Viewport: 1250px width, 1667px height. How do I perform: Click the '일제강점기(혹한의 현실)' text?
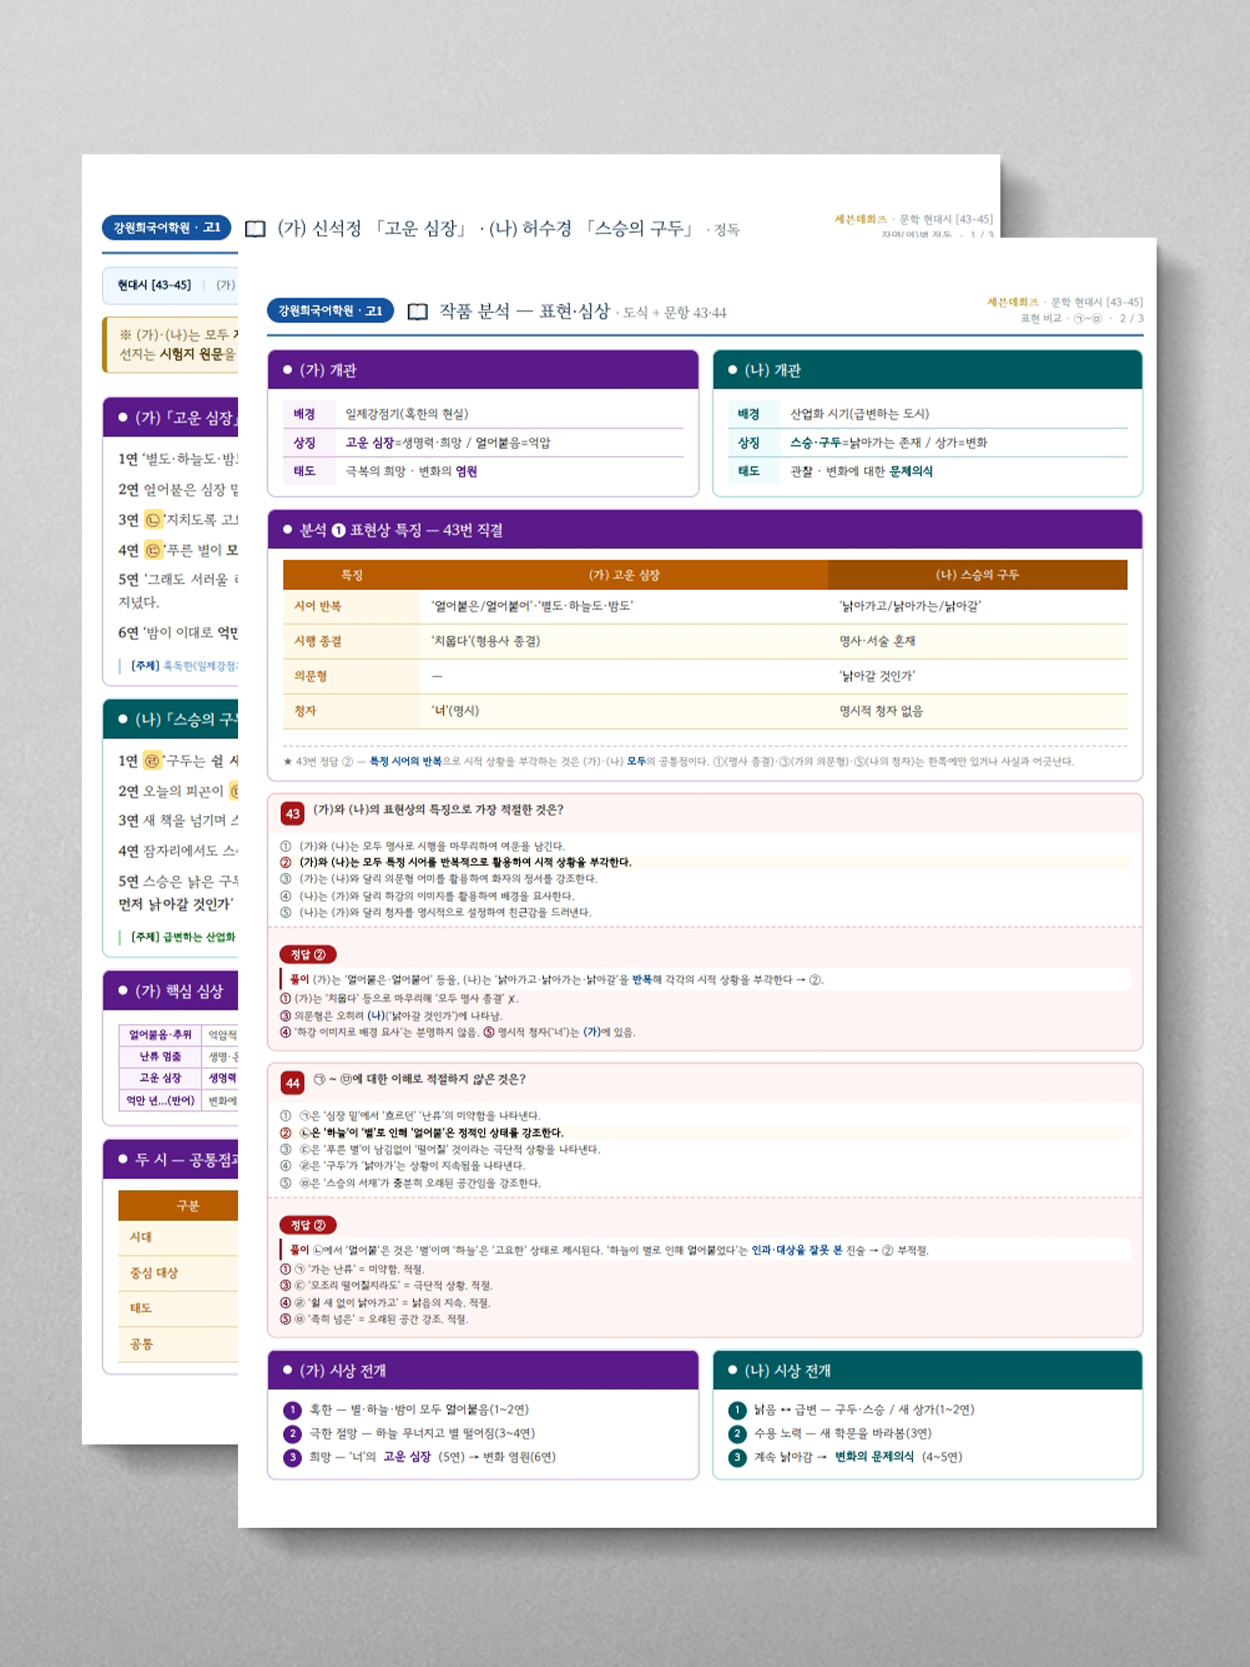coord(406,414)
